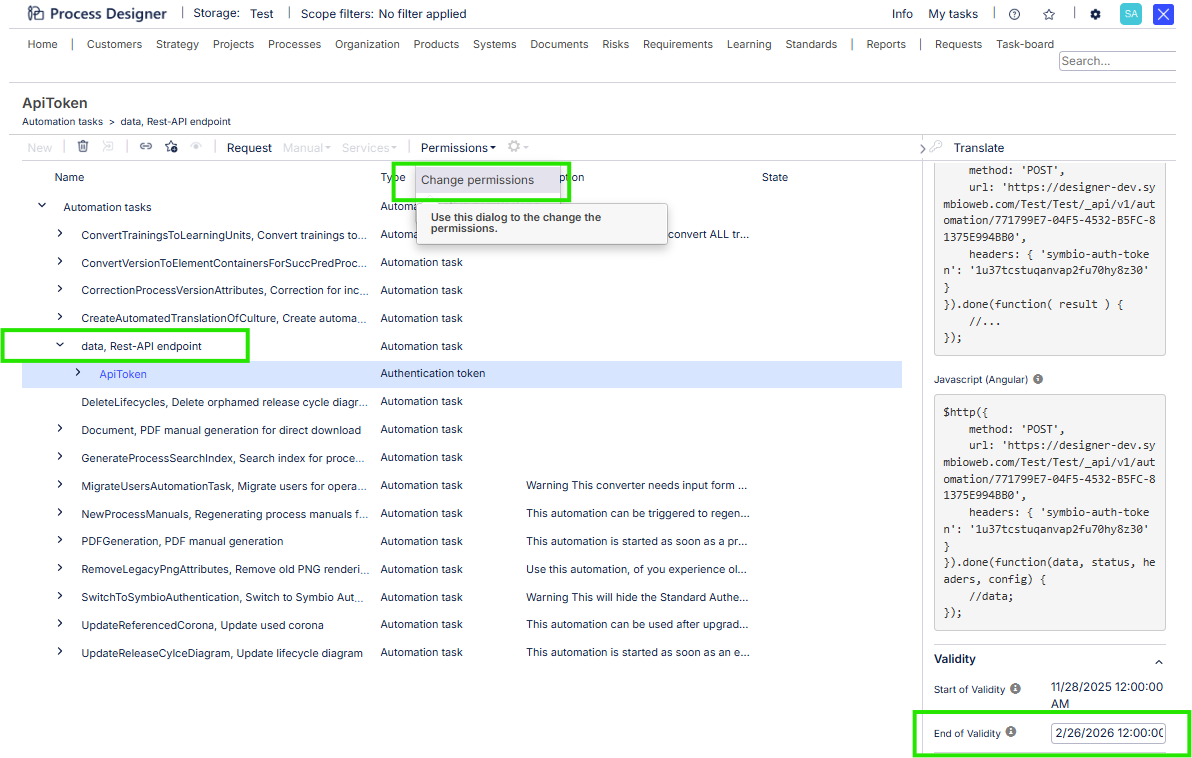Click the SA user avatar

click(1131, 14)
